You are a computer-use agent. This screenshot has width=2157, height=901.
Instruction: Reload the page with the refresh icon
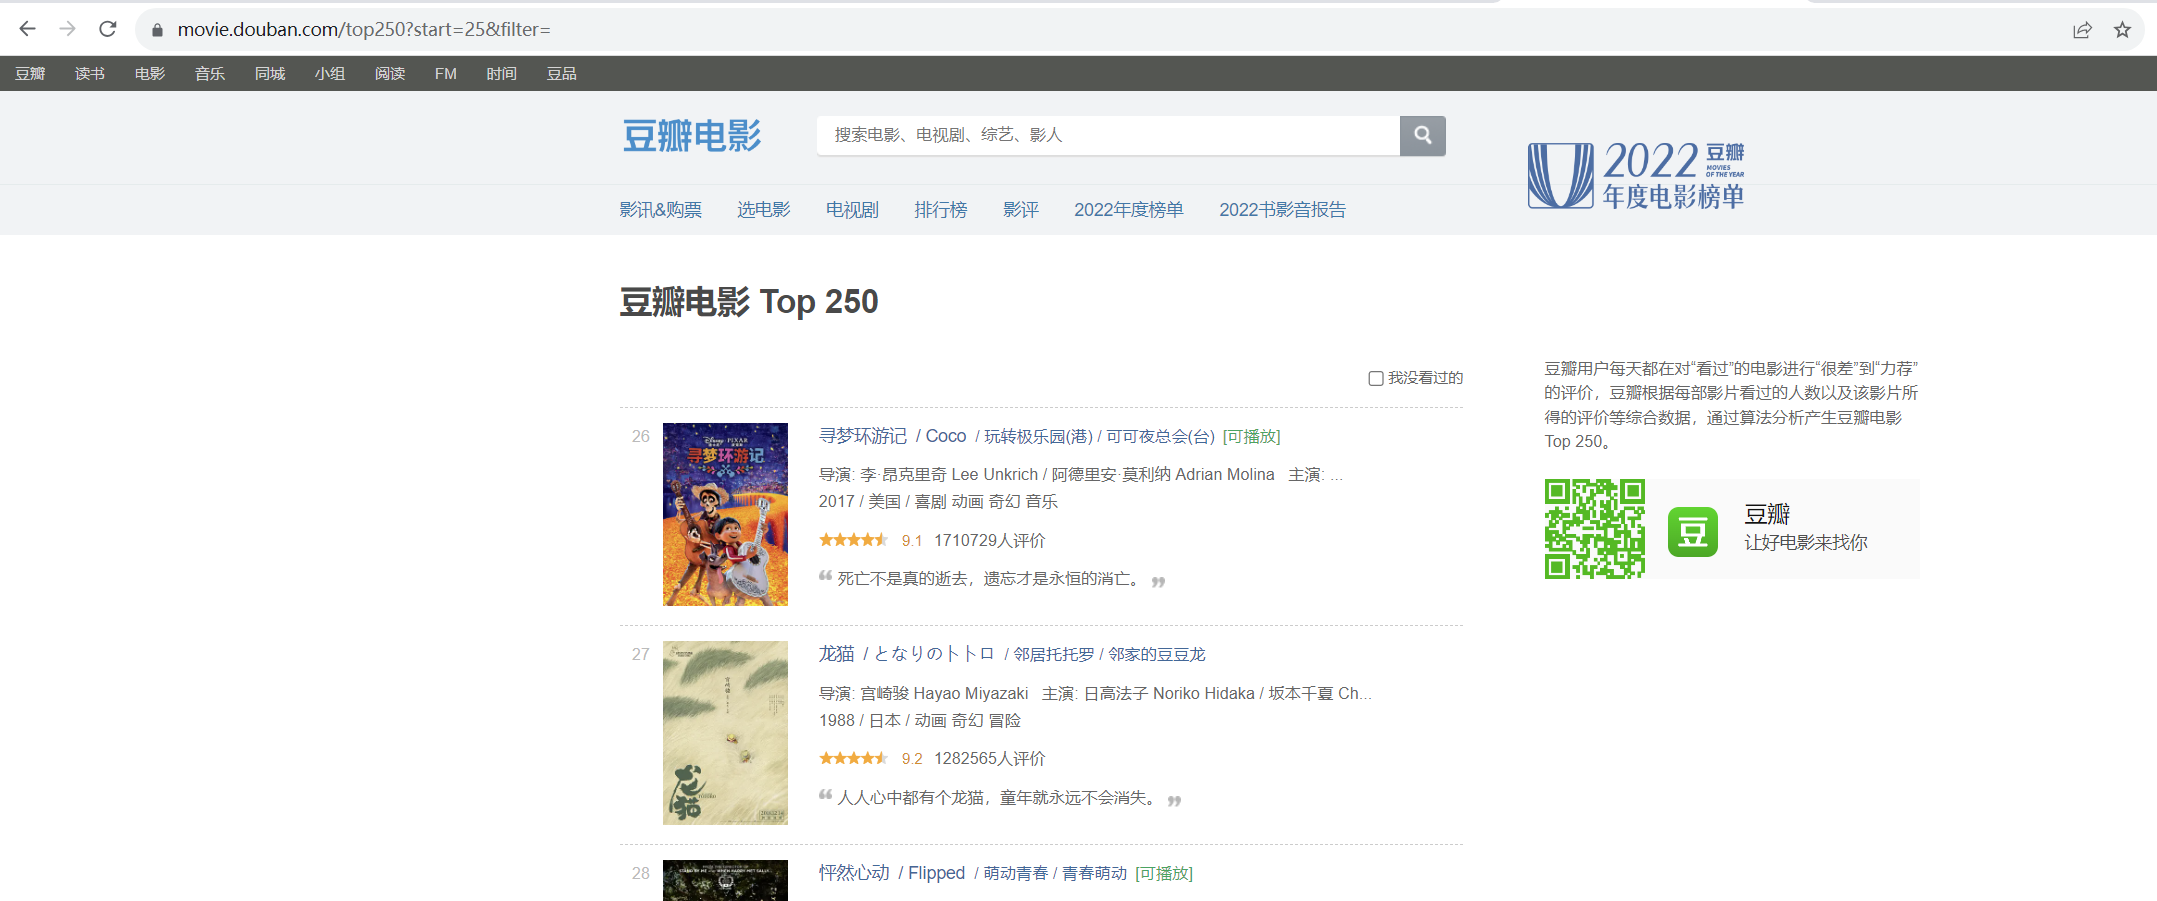[108, 29]
